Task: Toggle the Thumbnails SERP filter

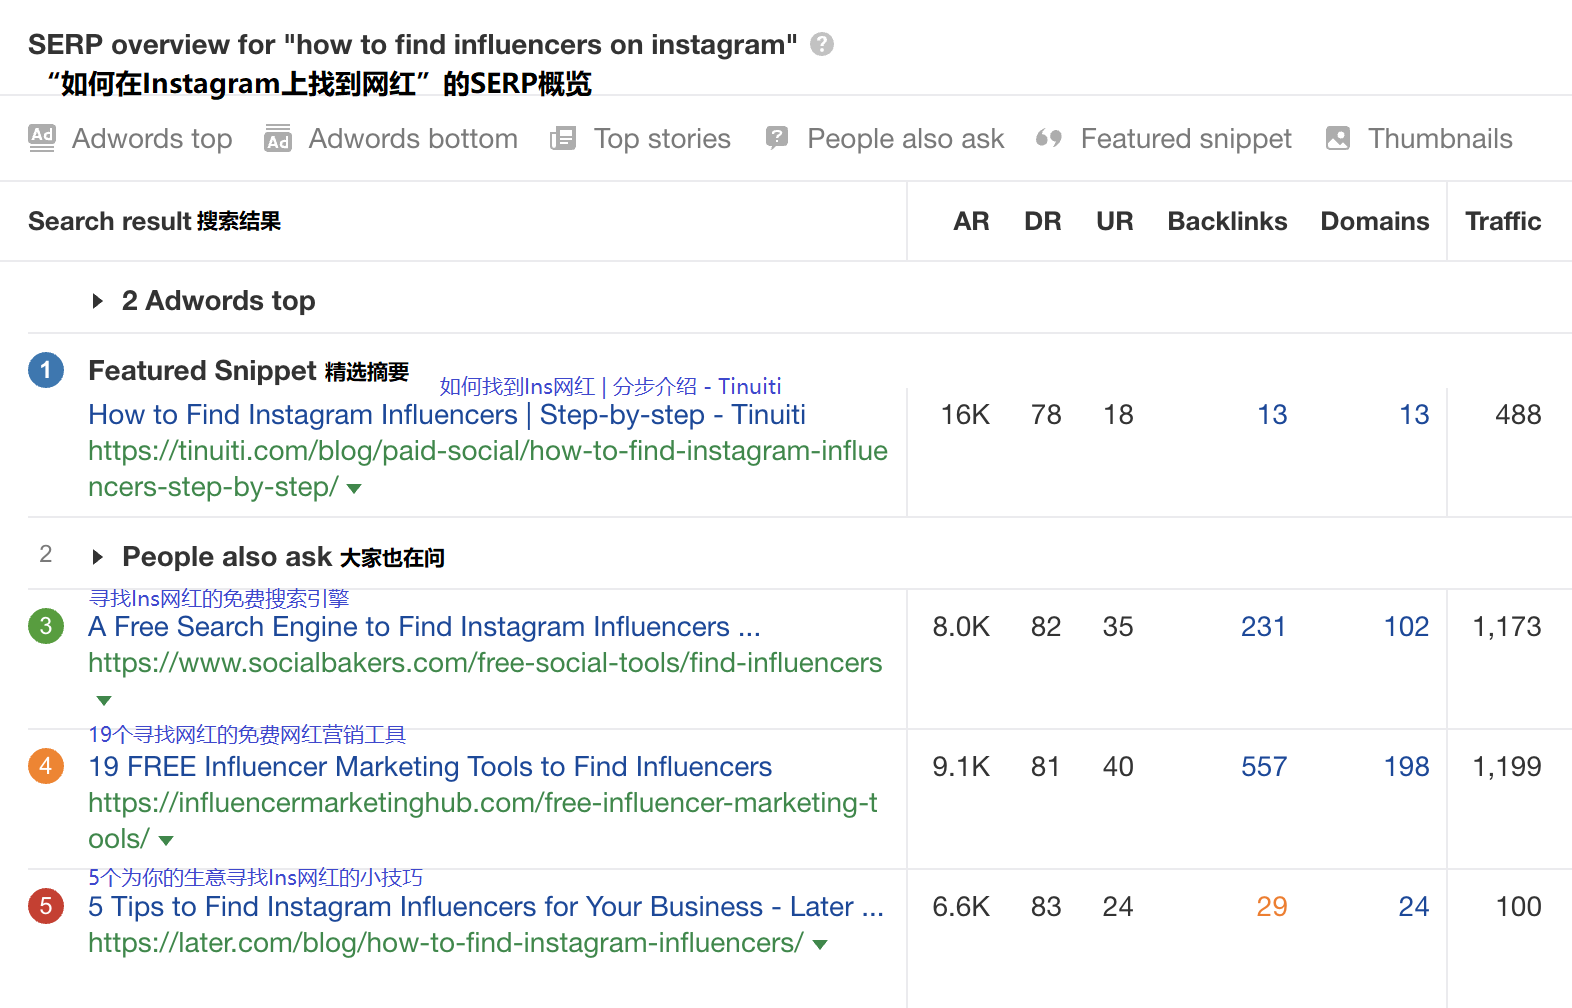Action: 1337,138
